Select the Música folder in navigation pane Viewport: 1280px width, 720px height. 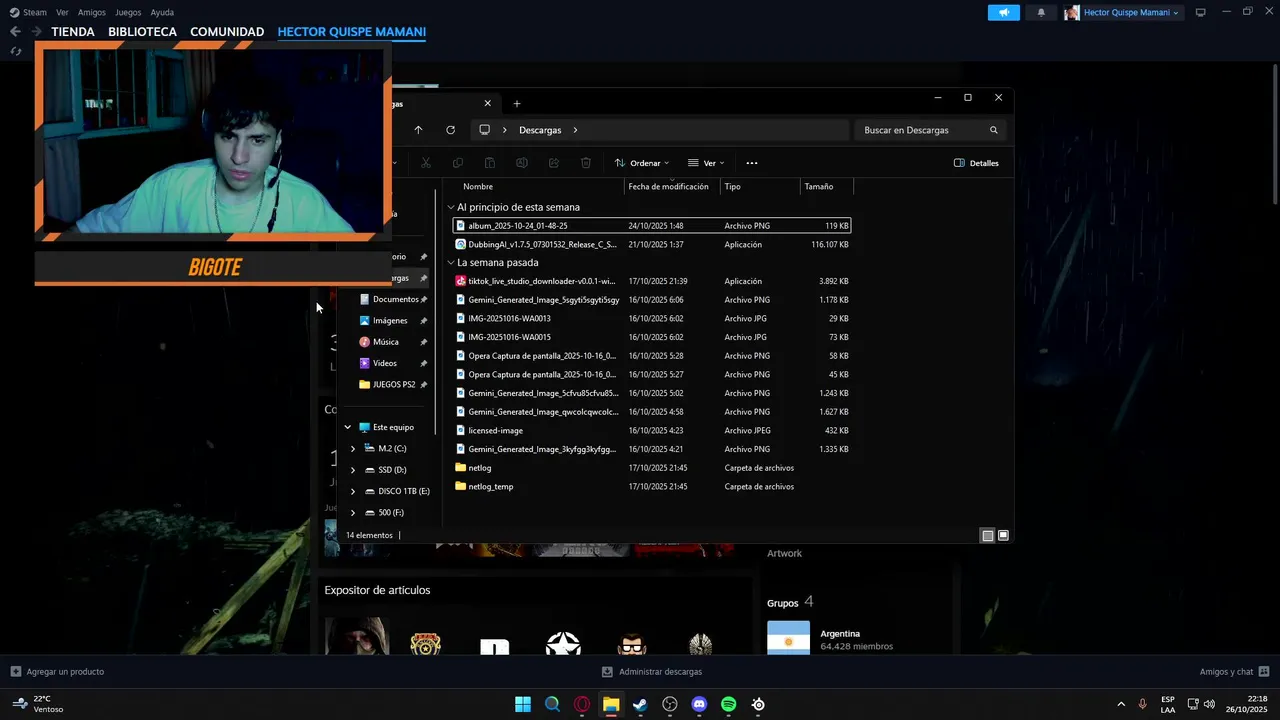click(x=386, y=342)
